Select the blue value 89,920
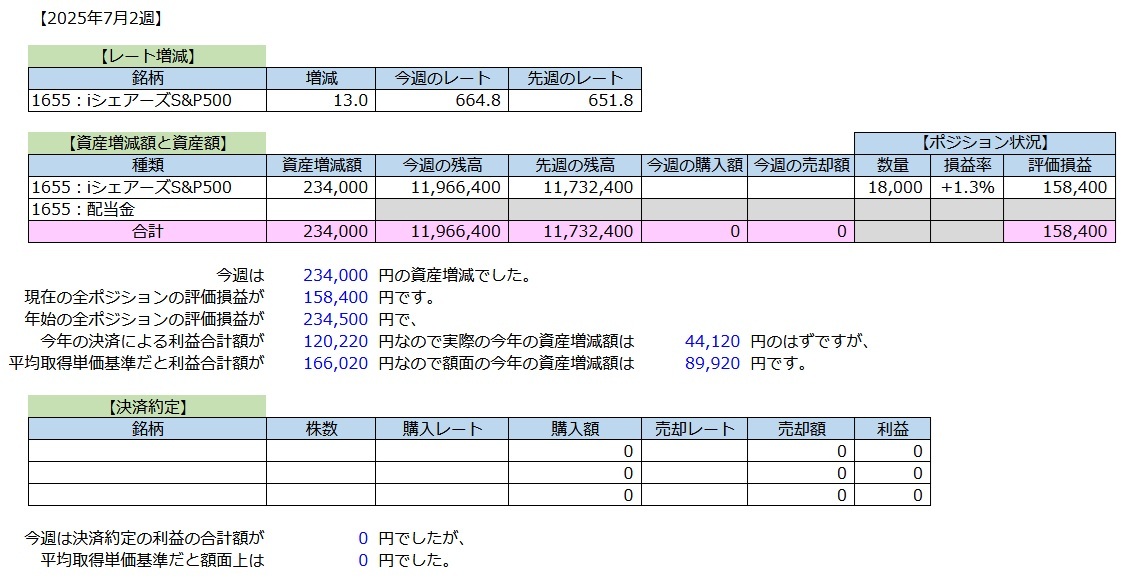 click(x=712, y=363)
